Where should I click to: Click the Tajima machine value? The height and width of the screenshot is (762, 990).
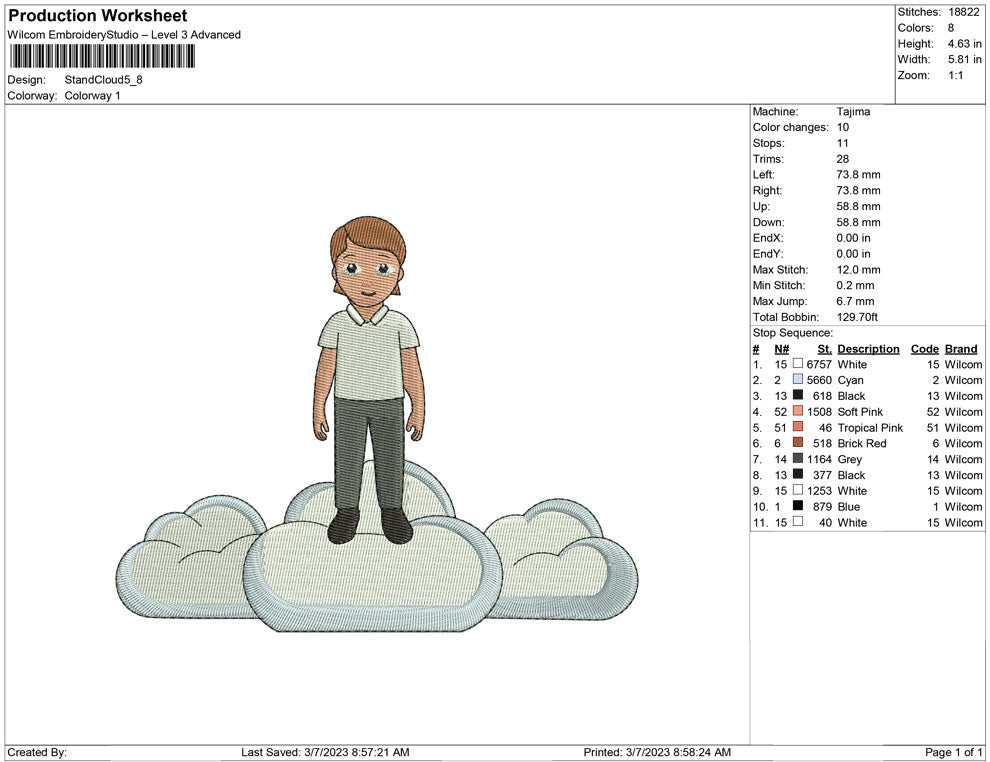tap(853, 112)
